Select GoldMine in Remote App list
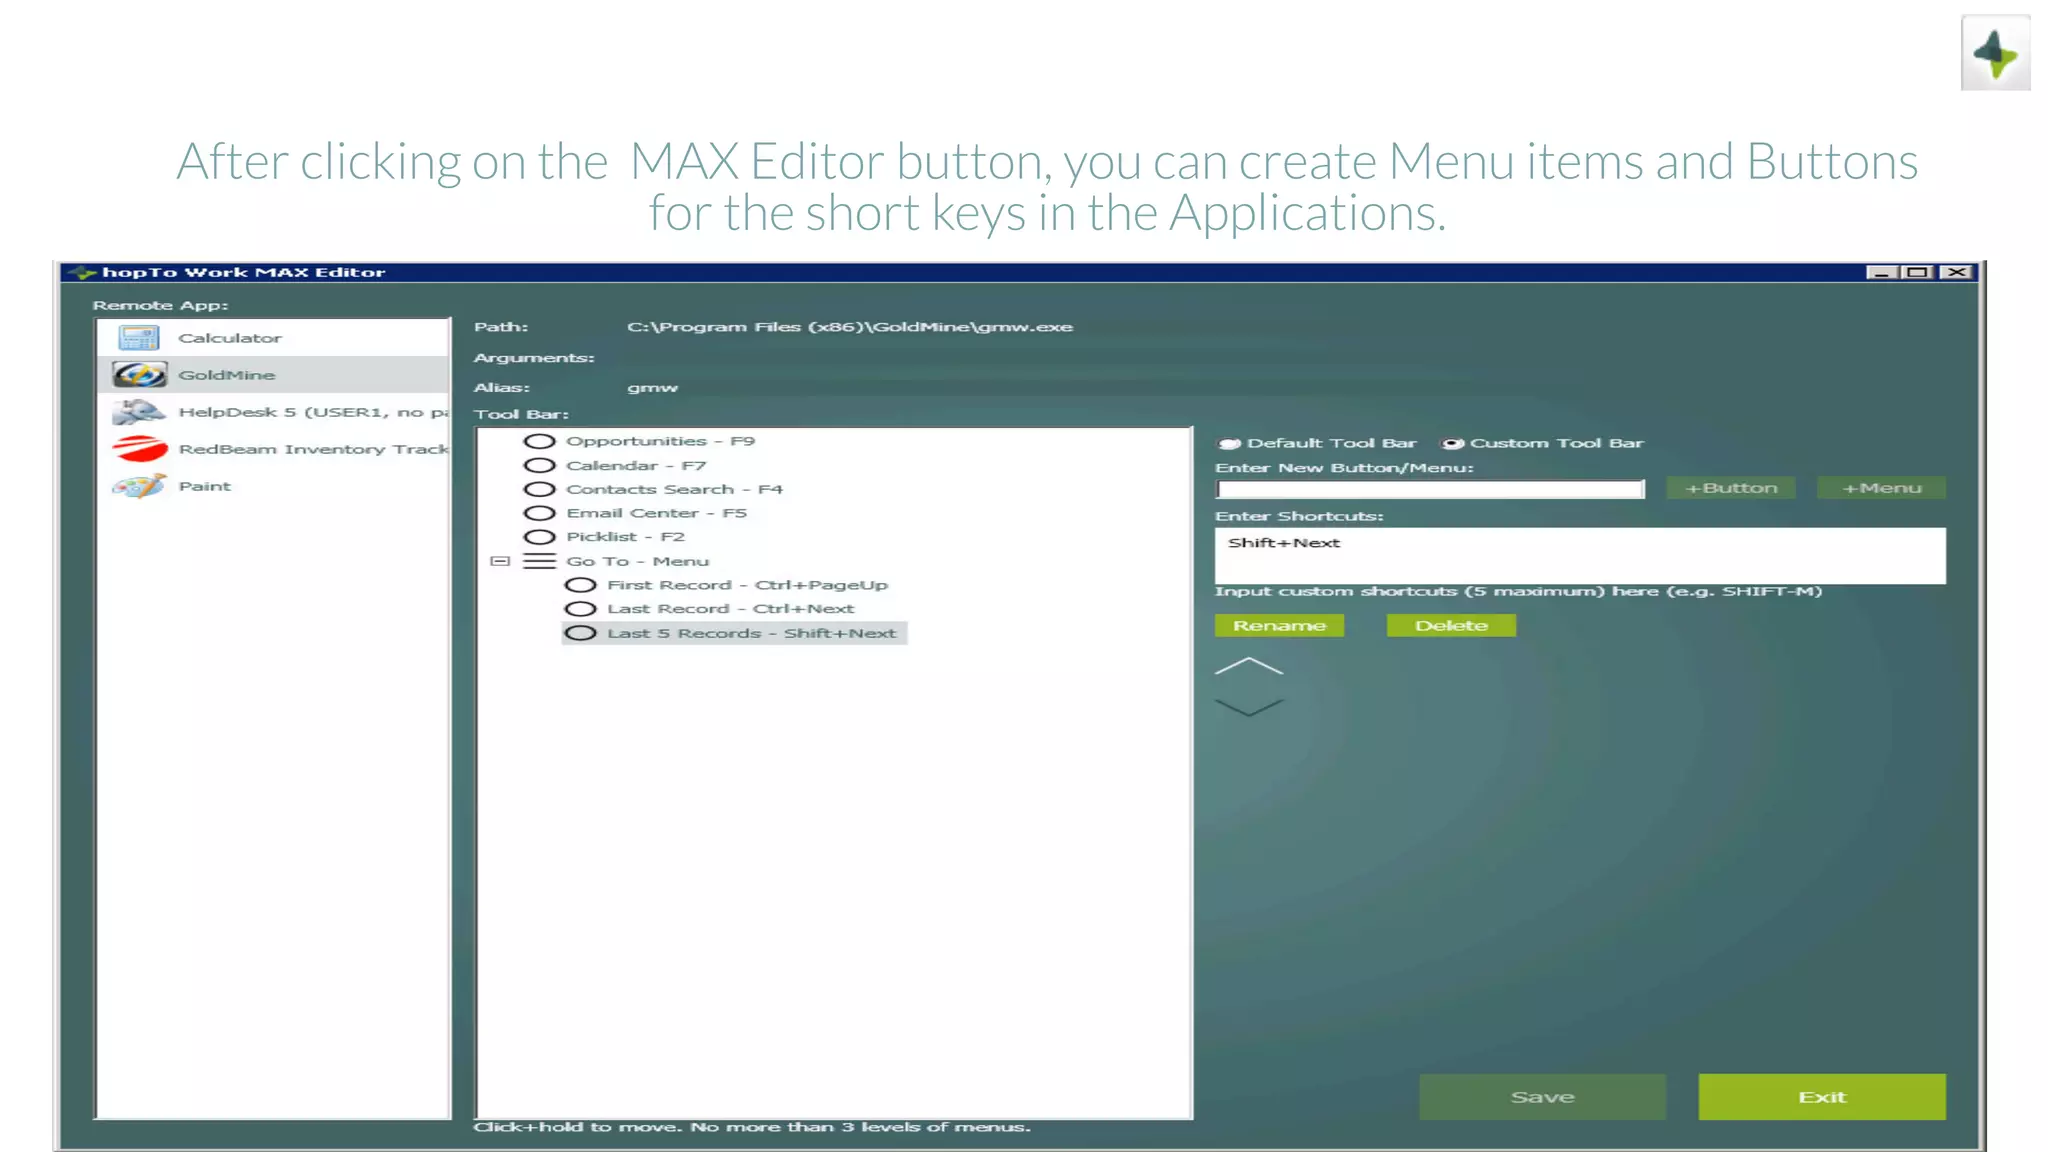Viewport: 2048px width, 1152px height. (x=273, y=375)
